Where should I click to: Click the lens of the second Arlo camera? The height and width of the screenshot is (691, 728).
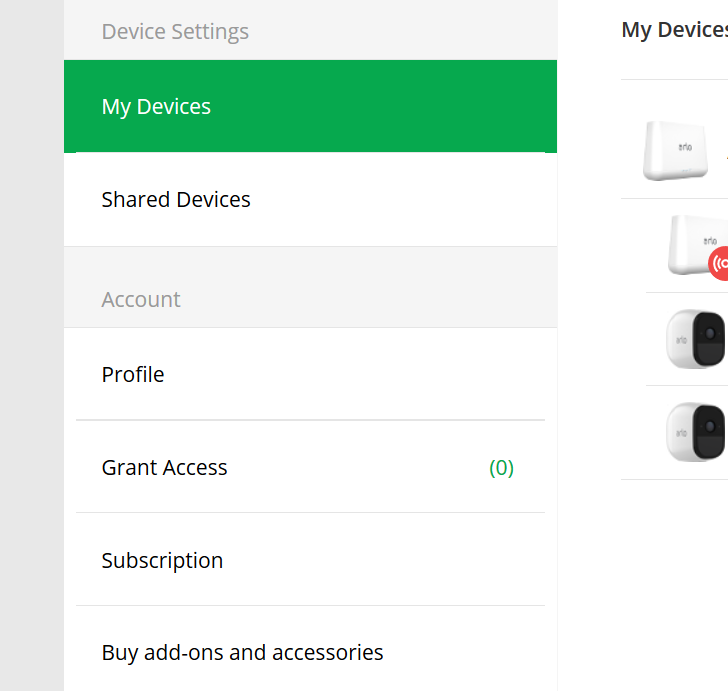(710, 426)
